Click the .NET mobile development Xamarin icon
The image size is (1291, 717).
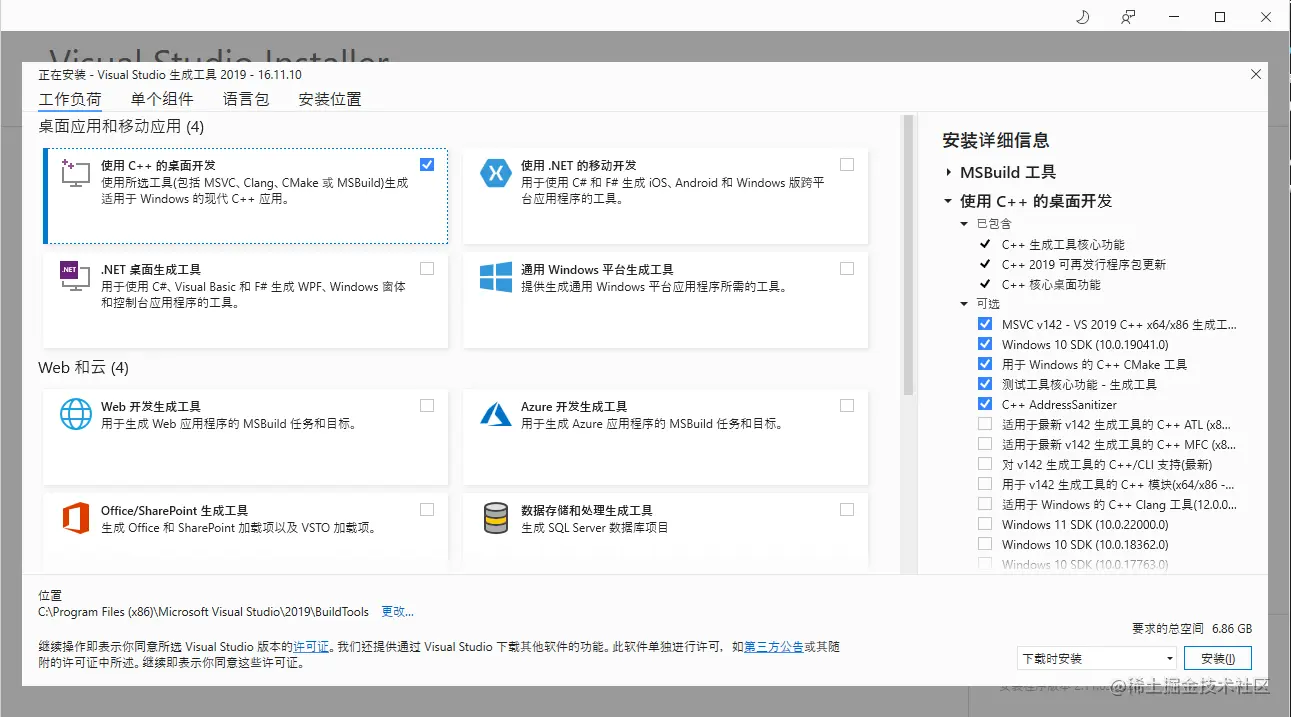(x=496, y=173)
